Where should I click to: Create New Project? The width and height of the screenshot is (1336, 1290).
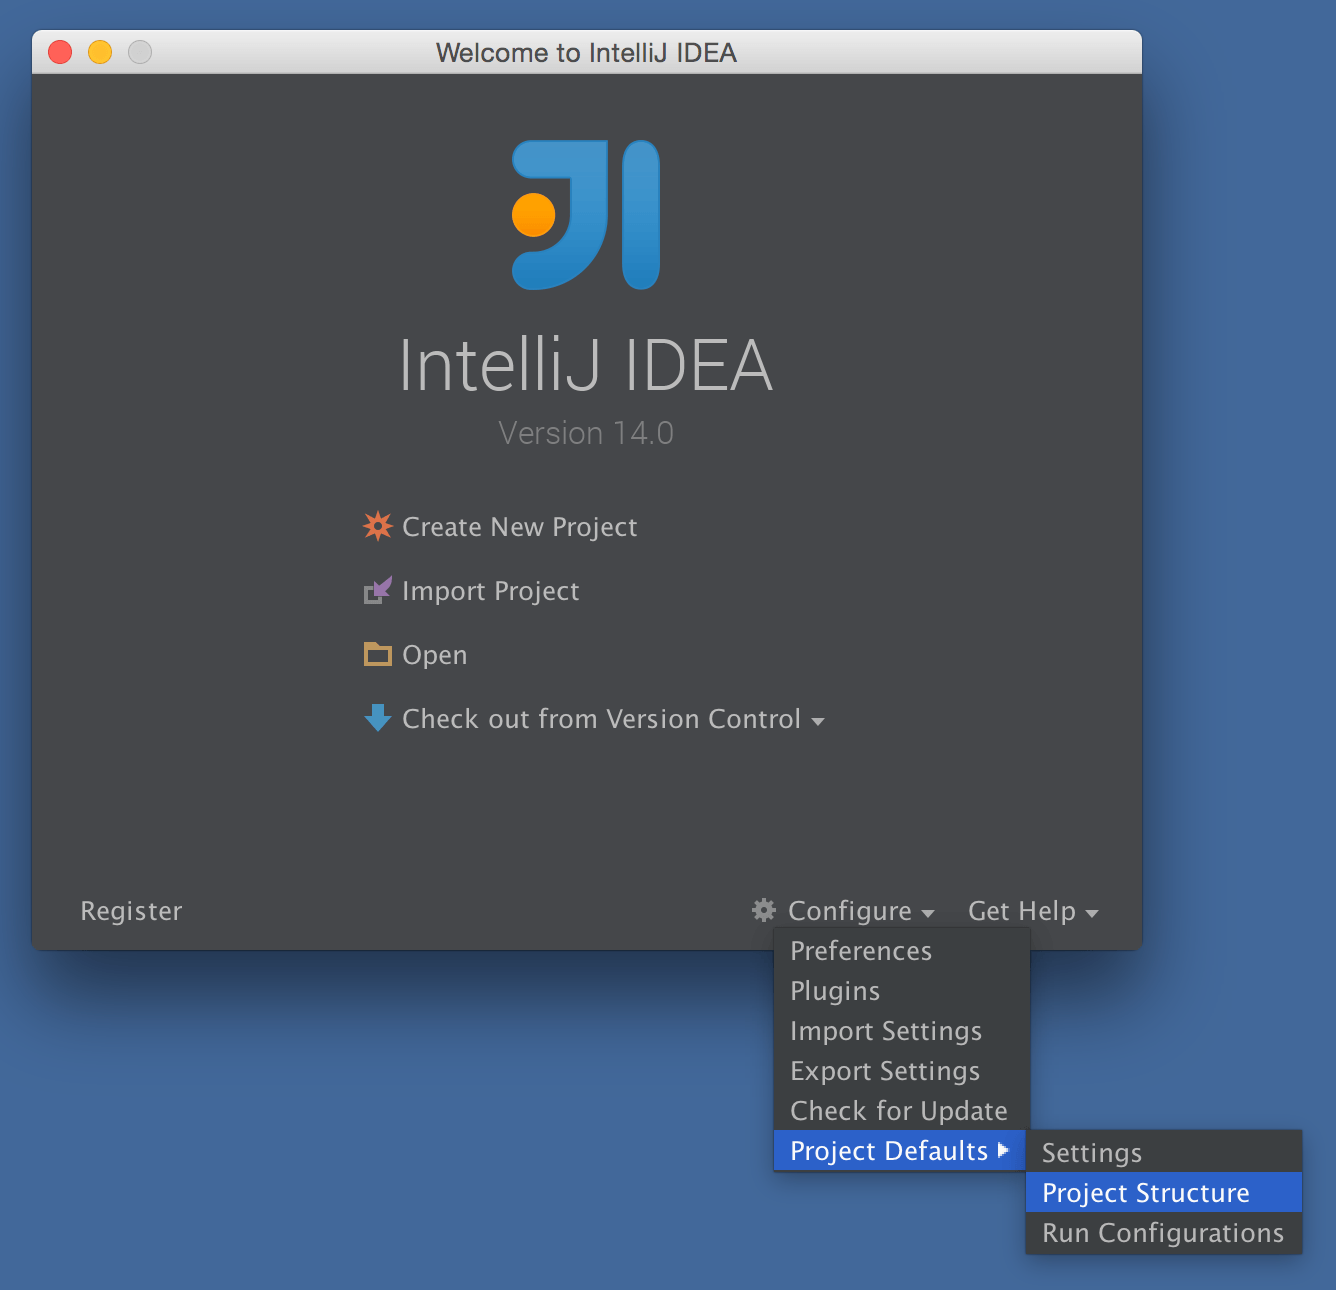click(x=519, y=527)
